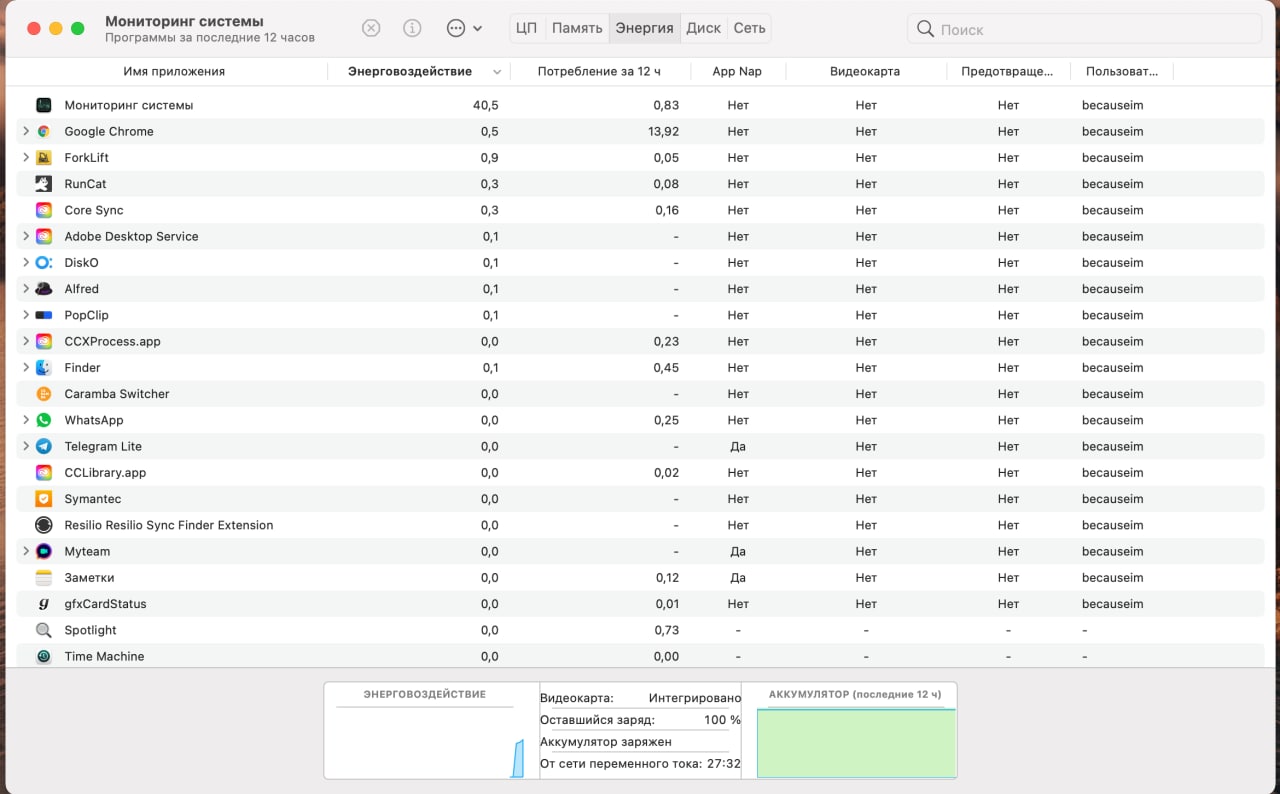Viewport: 1280px width, 794px height.
Task: Switch to the ЦП tab
Action: 527,28
